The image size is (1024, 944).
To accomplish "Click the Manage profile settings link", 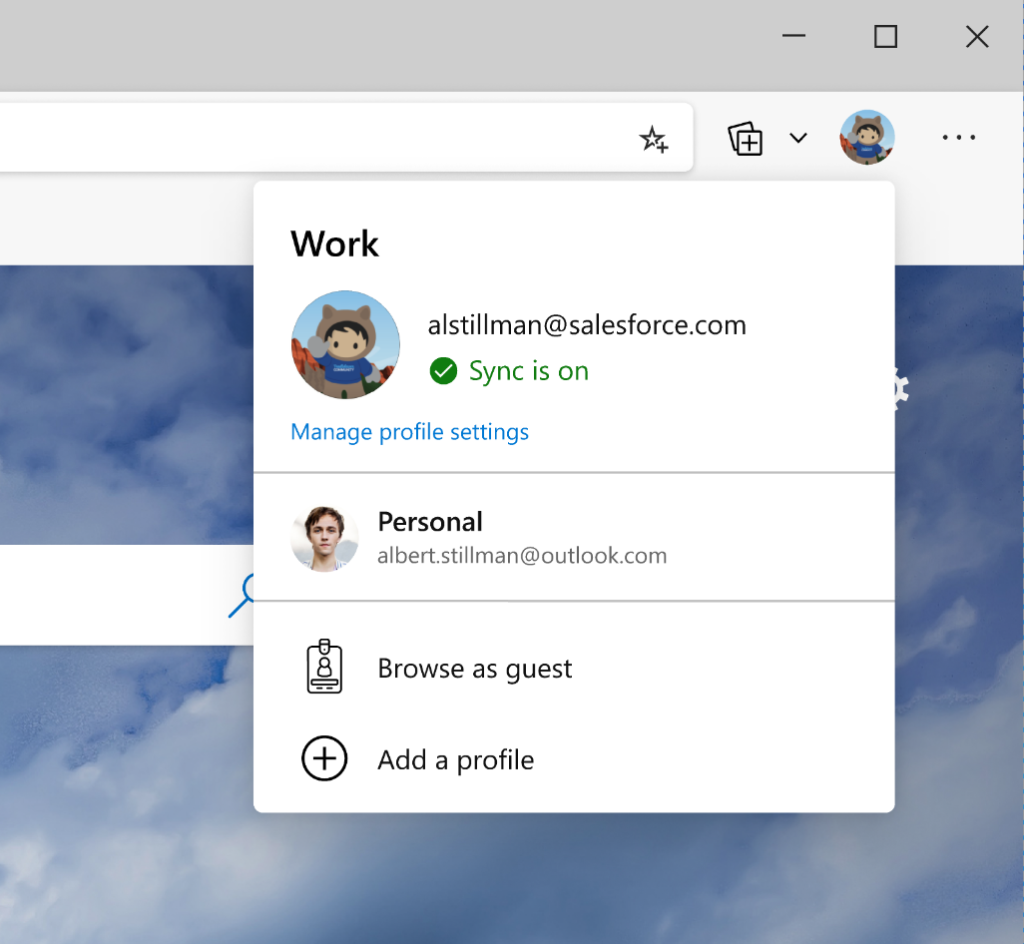I will tap(409, 432).
